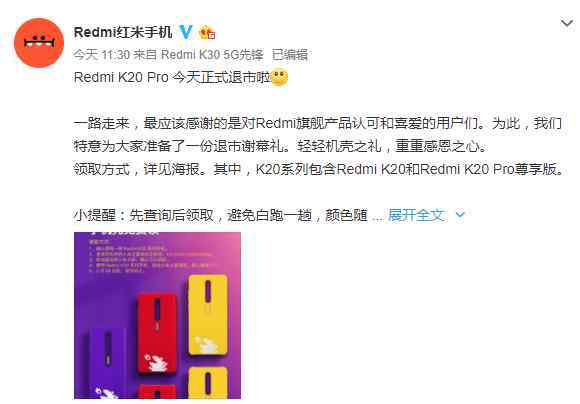Viewport: 580px width, 404px height.
Task: Click the 小提醒 reminder line of the post
Action: click(220, 215)
